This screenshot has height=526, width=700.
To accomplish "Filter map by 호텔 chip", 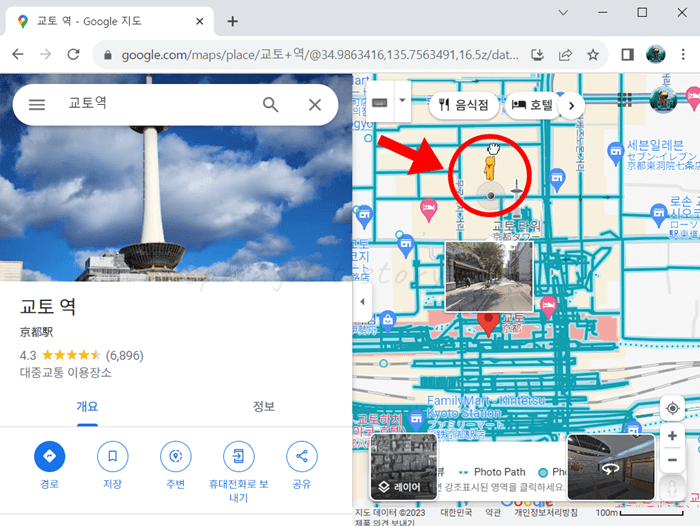I will coord(531,105).
